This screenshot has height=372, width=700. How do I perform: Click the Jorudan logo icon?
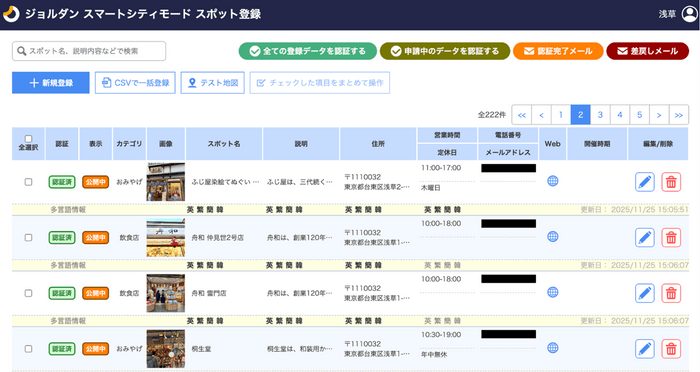[x=11, y=14]
